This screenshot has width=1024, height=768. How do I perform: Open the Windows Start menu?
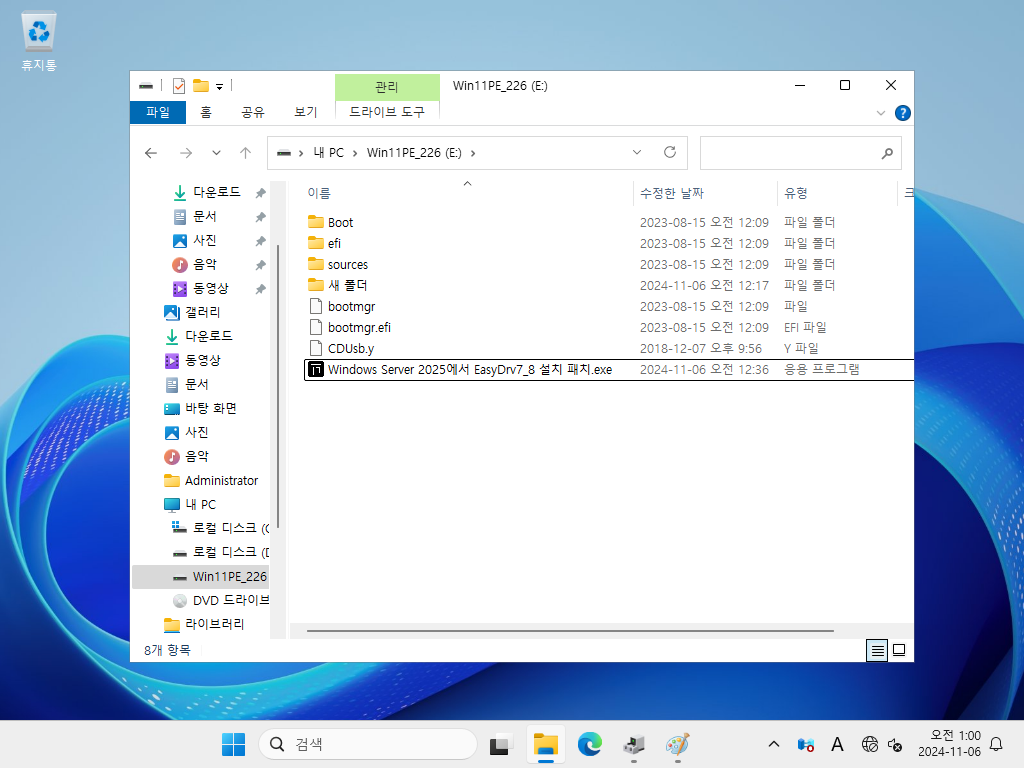(233, 744)
